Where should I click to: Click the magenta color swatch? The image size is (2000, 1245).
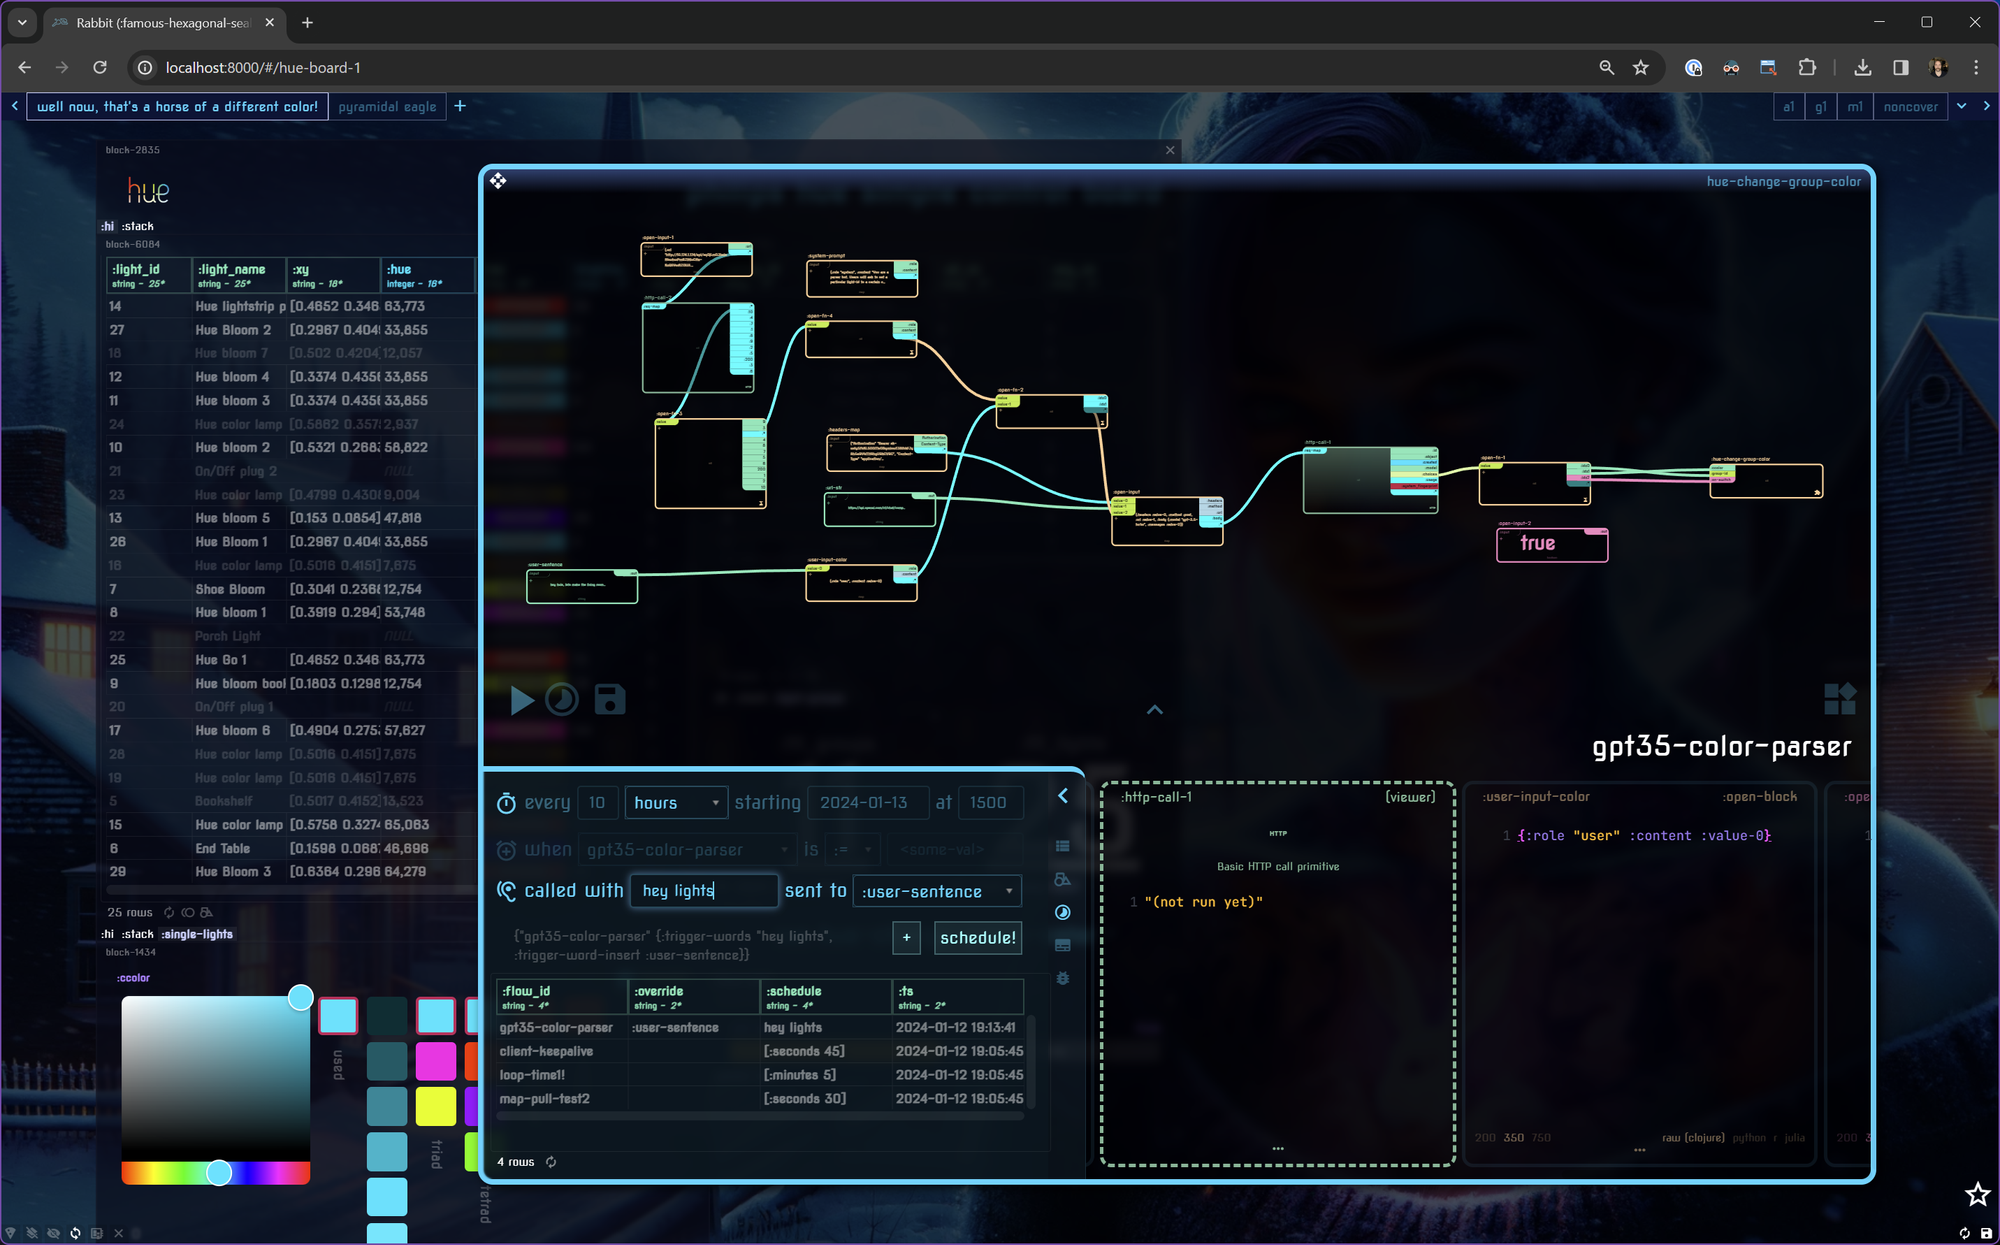435,1061
